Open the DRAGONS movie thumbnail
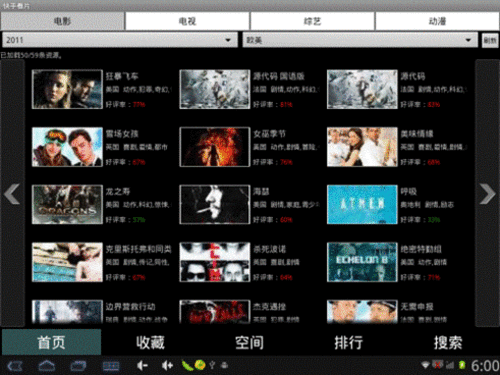Viewport: 500px width, 375px height. pos(67,204)
